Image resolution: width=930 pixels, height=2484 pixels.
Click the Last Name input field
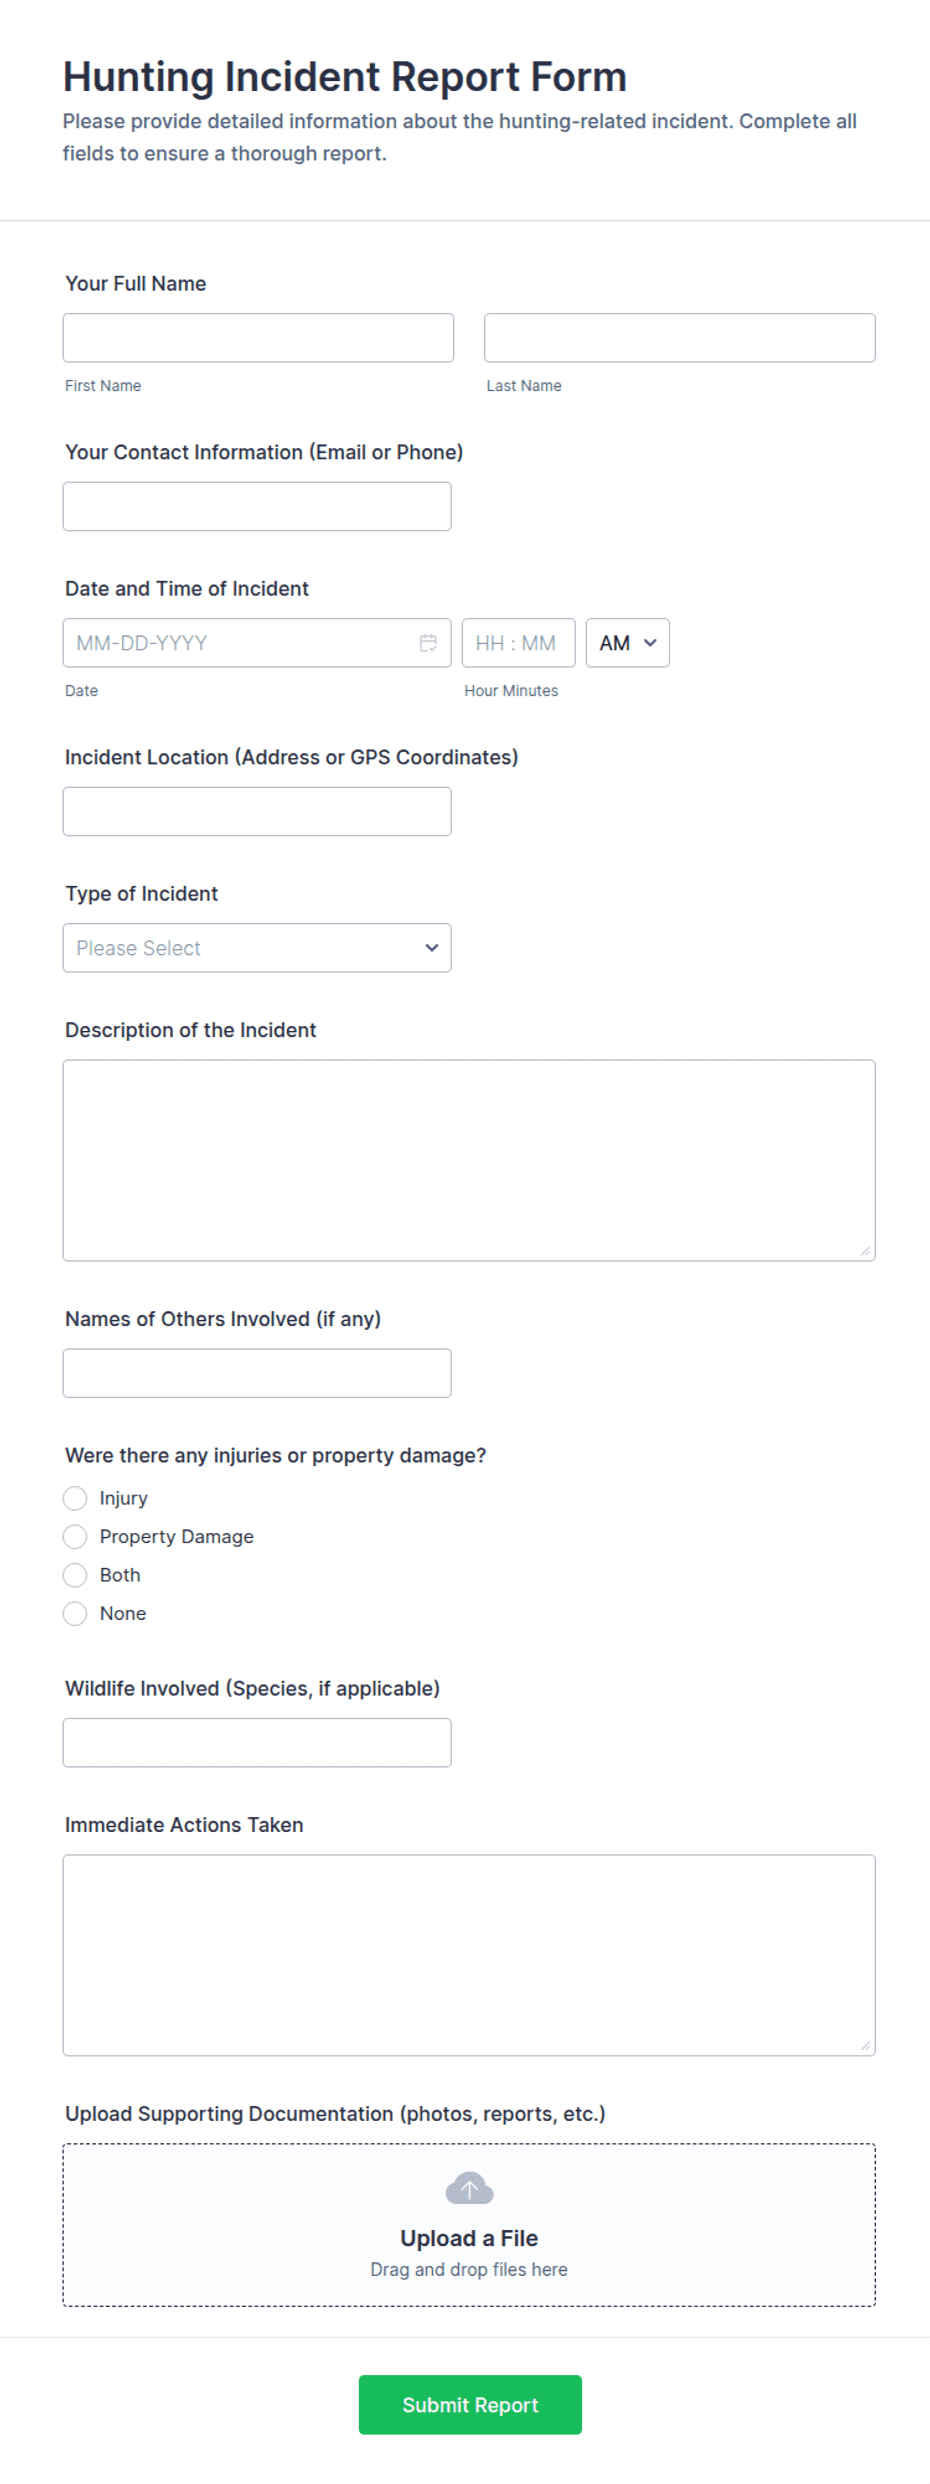[679, 337]
